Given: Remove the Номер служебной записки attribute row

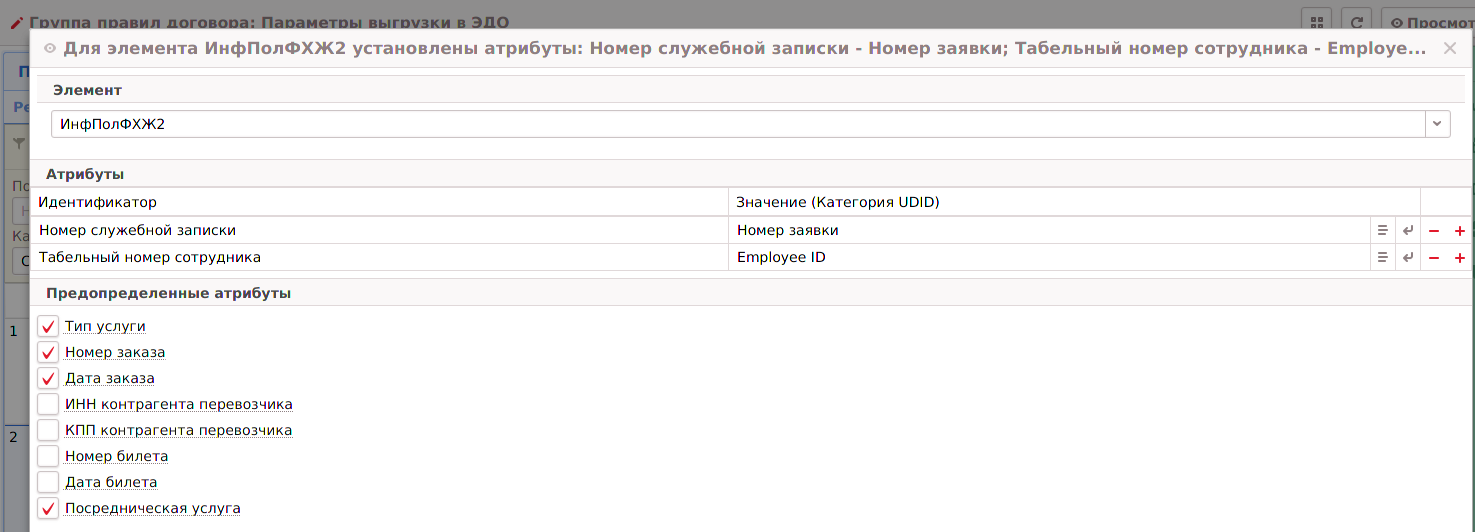Looking at the screenshot, I should [x=1434, y=230].
